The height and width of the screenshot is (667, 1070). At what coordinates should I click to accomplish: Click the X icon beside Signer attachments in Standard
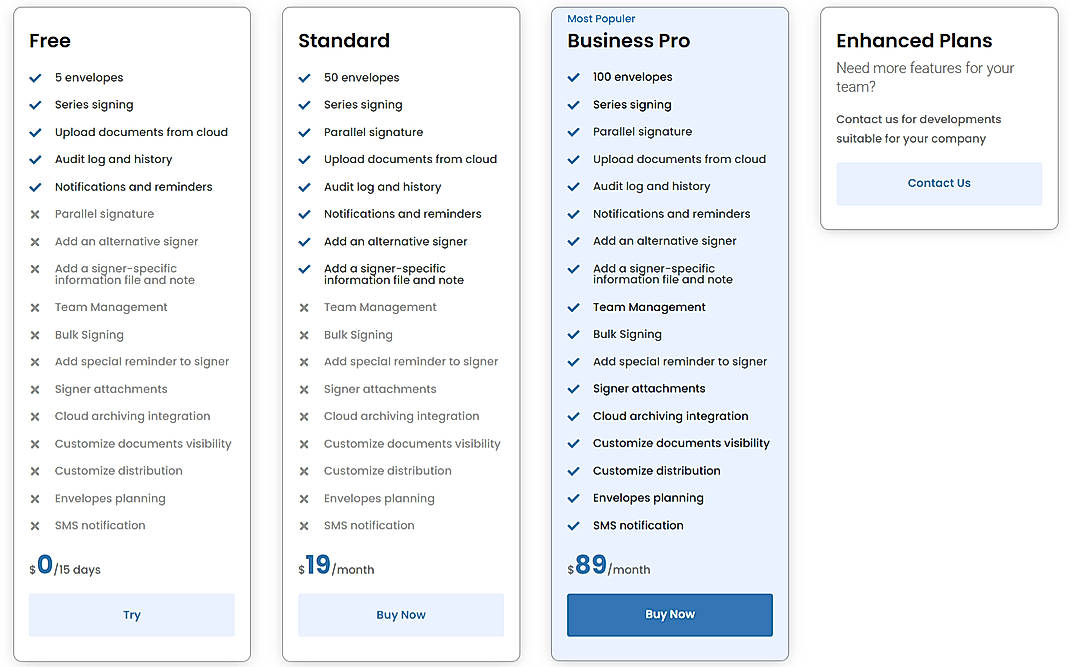pyautogui.click(x=304, y=389)
